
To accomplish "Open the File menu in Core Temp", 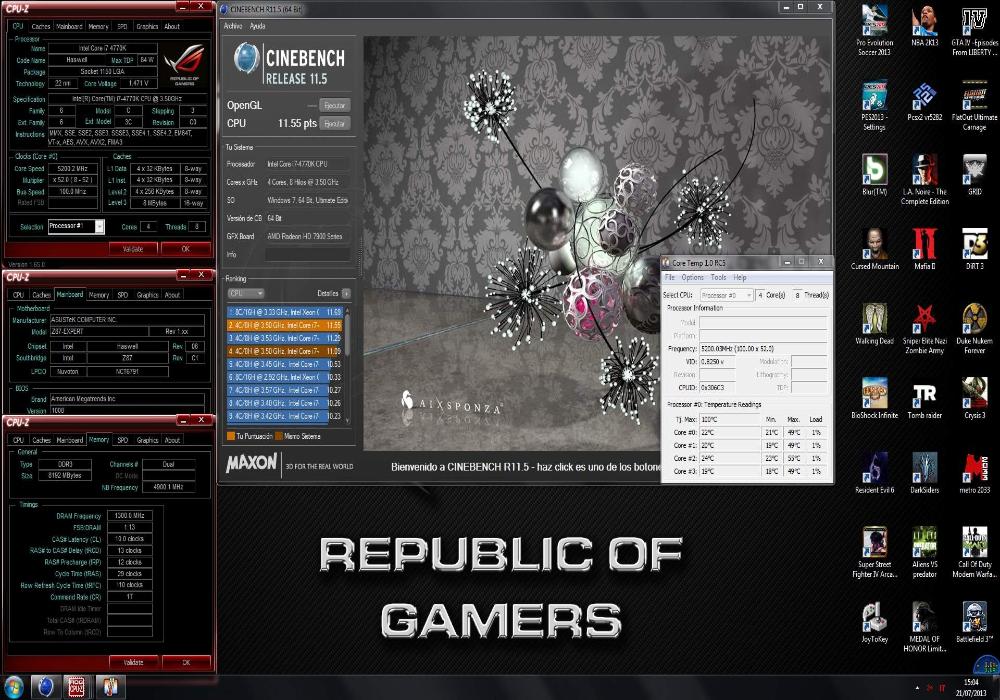I will tap(669, 277).
